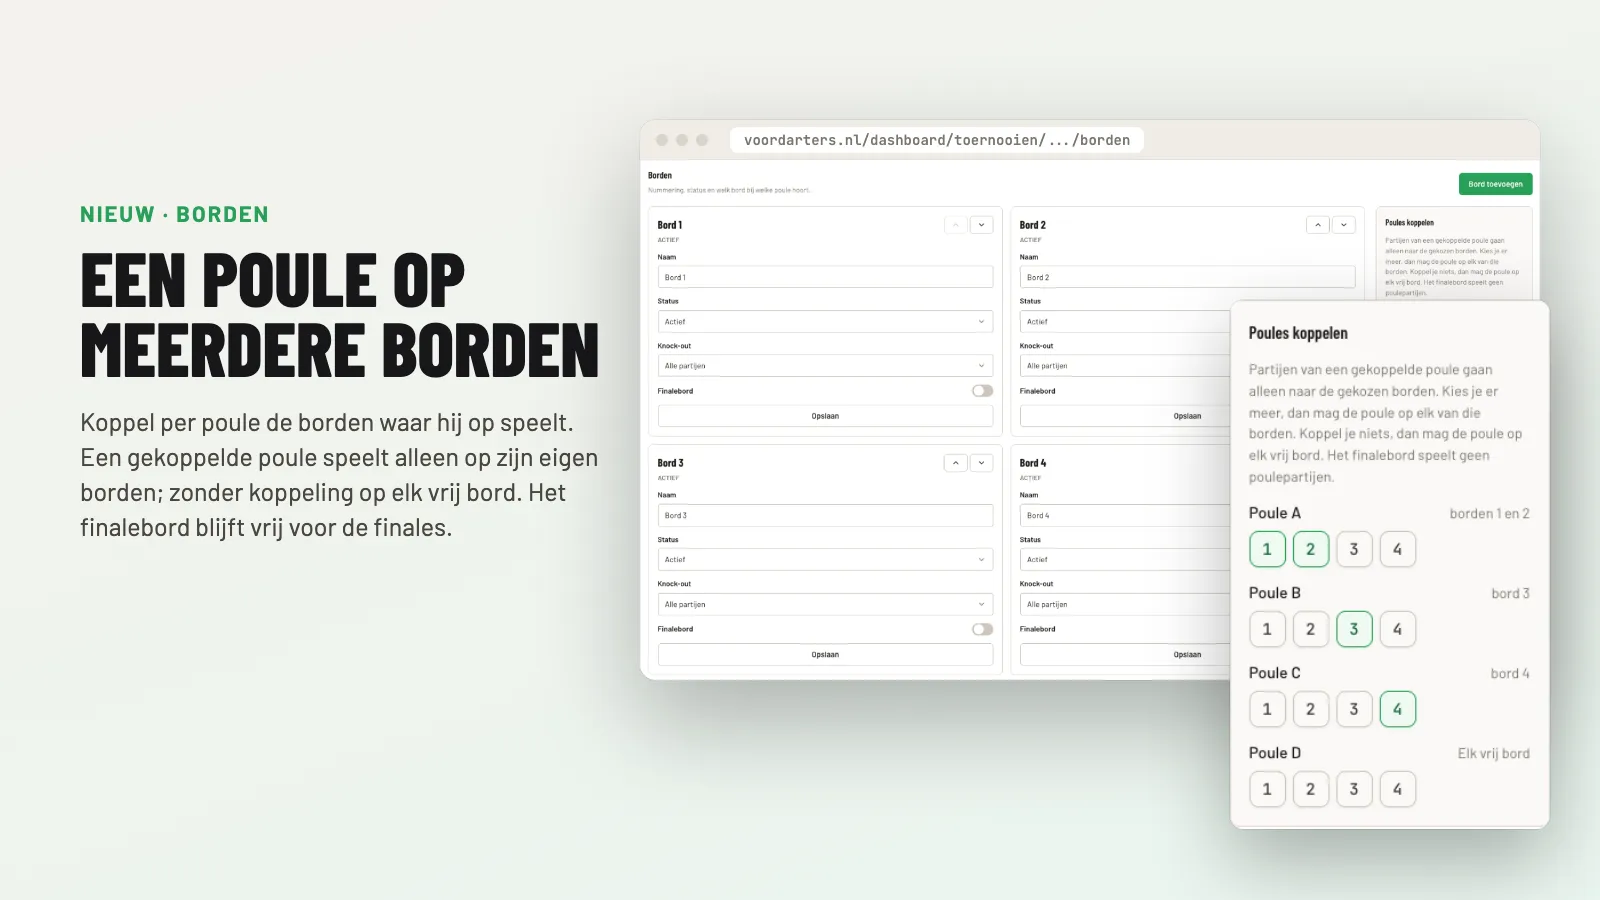
Task: Click the 'borden 1 en 2' label
Action: tap(1489, 513)
